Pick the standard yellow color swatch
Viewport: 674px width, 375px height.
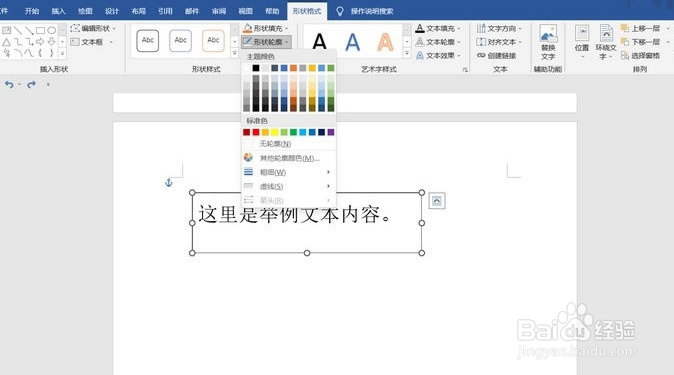click(x=275, y=132)
